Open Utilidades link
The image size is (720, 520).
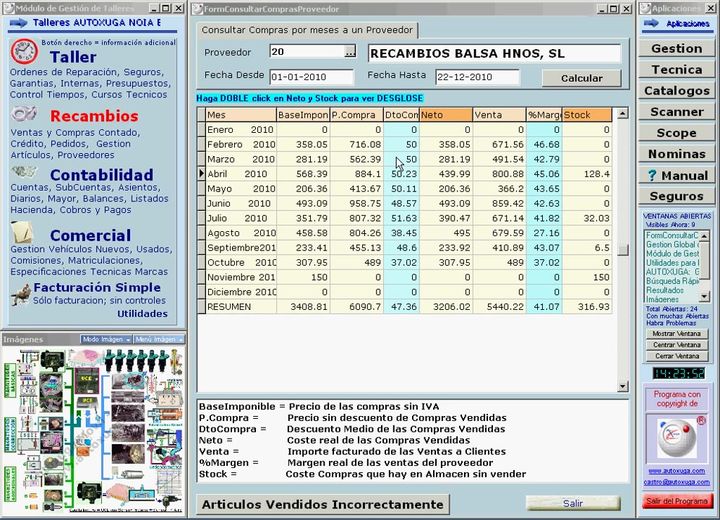(142, 314)
